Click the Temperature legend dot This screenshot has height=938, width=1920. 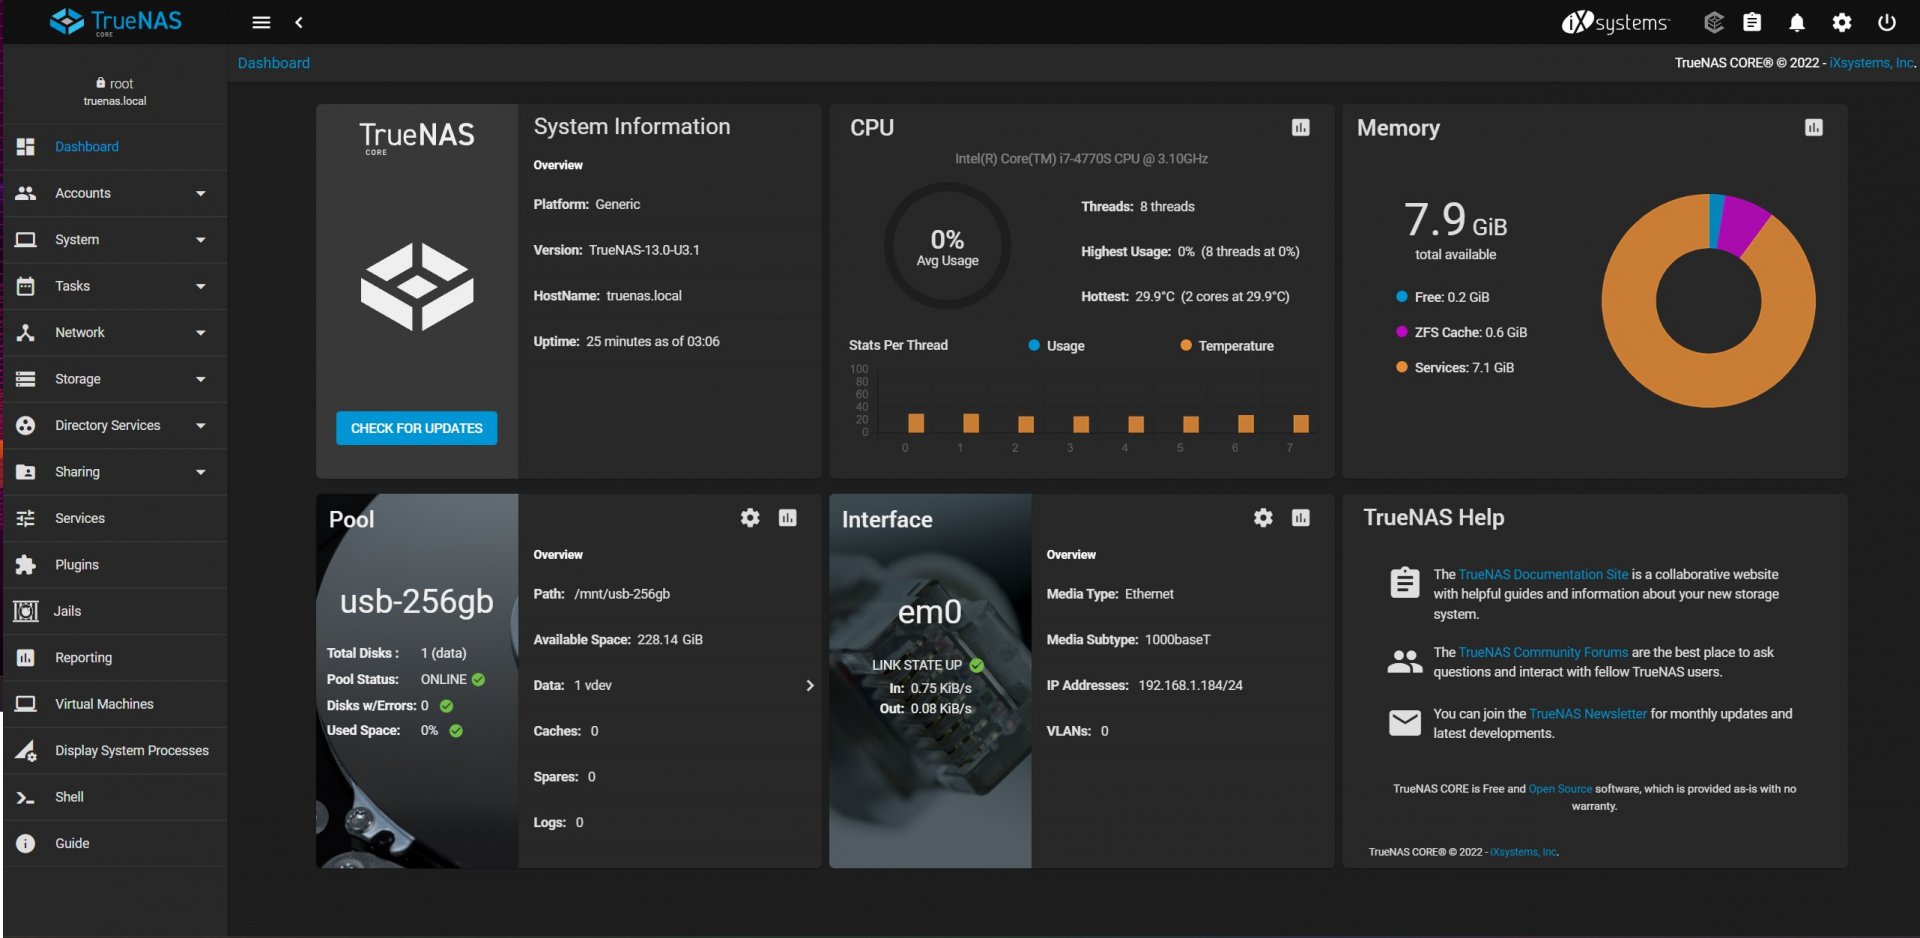point(1186,345)
